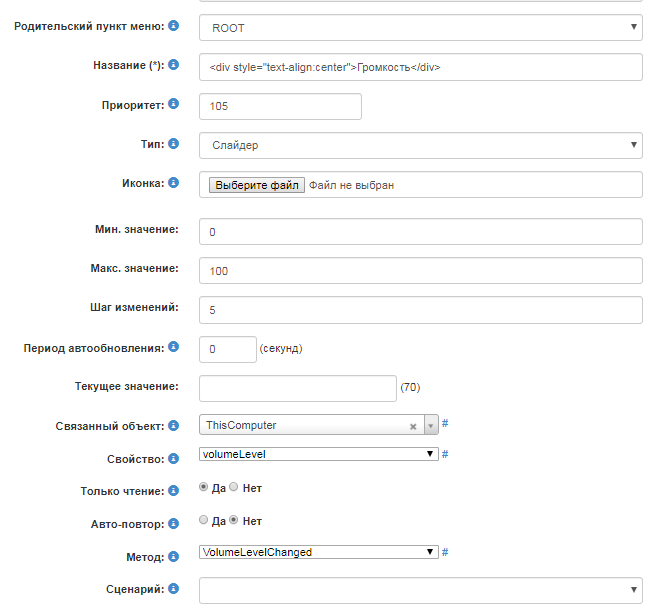Expand the Свойство dropdown with volumeLevel
Image resolution: width=658 pixels, height=611 pixels.
(319, 454)
